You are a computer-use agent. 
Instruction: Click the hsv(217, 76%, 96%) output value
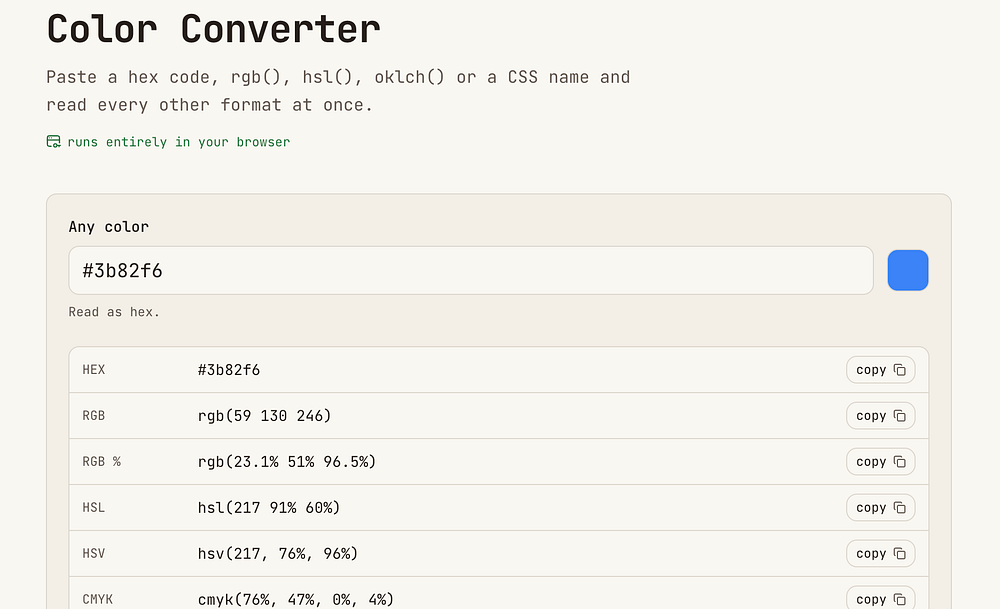point(278,554)
